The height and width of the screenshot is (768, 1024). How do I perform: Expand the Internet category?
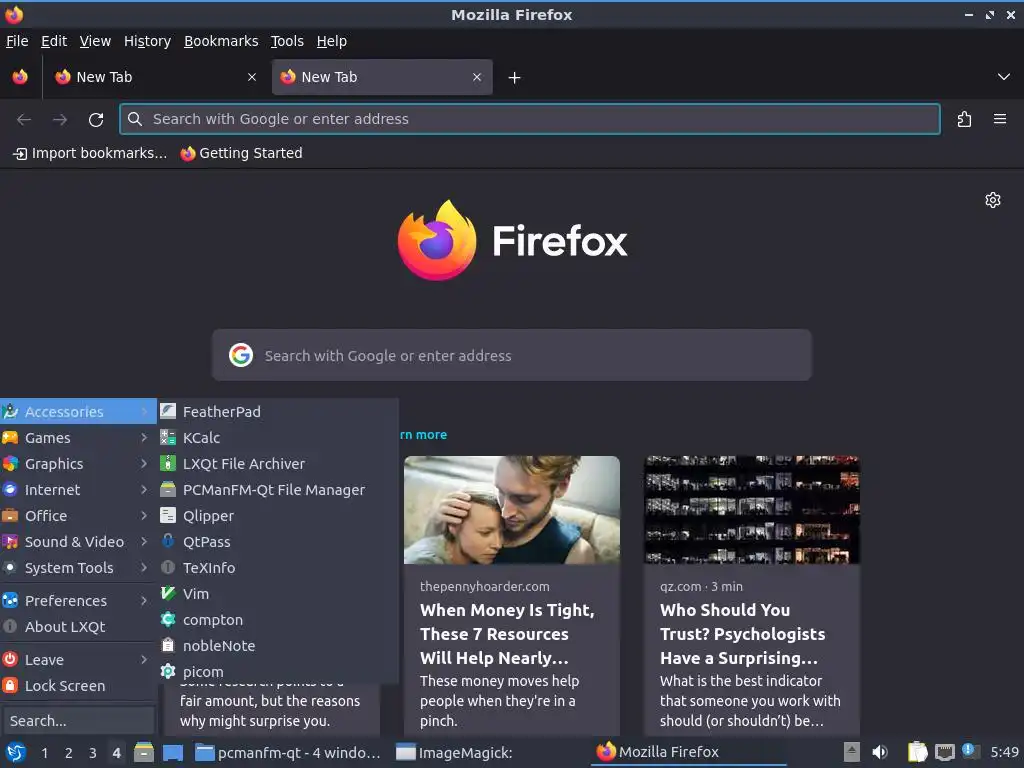(x=78, y=490)
